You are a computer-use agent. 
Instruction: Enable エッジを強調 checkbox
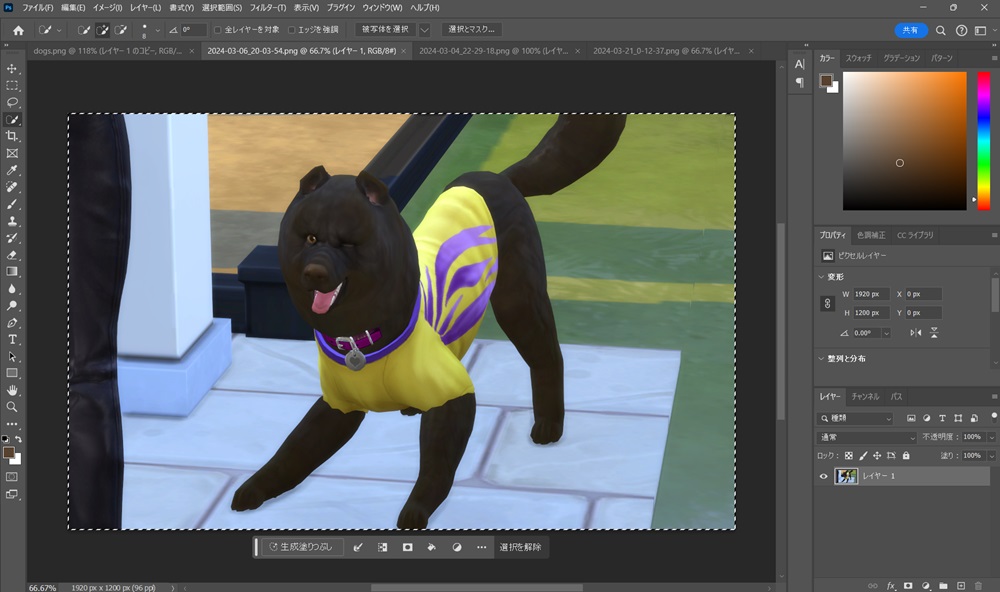click(291, 30)
